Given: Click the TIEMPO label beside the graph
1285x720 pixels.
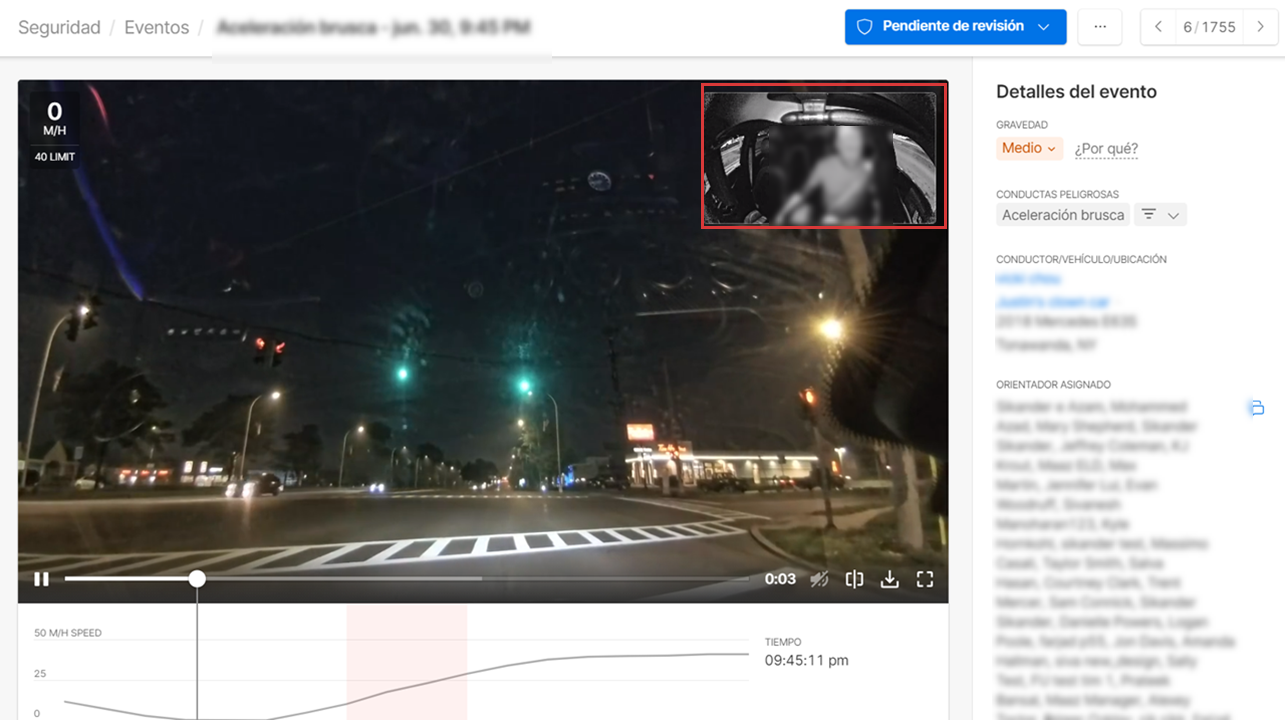Looking at the screenshot, I should coord(783,642).
